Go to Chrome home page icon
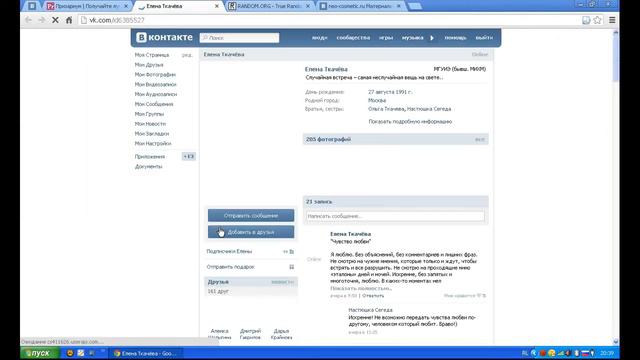 pyautogui.click(x=69, y=20)
